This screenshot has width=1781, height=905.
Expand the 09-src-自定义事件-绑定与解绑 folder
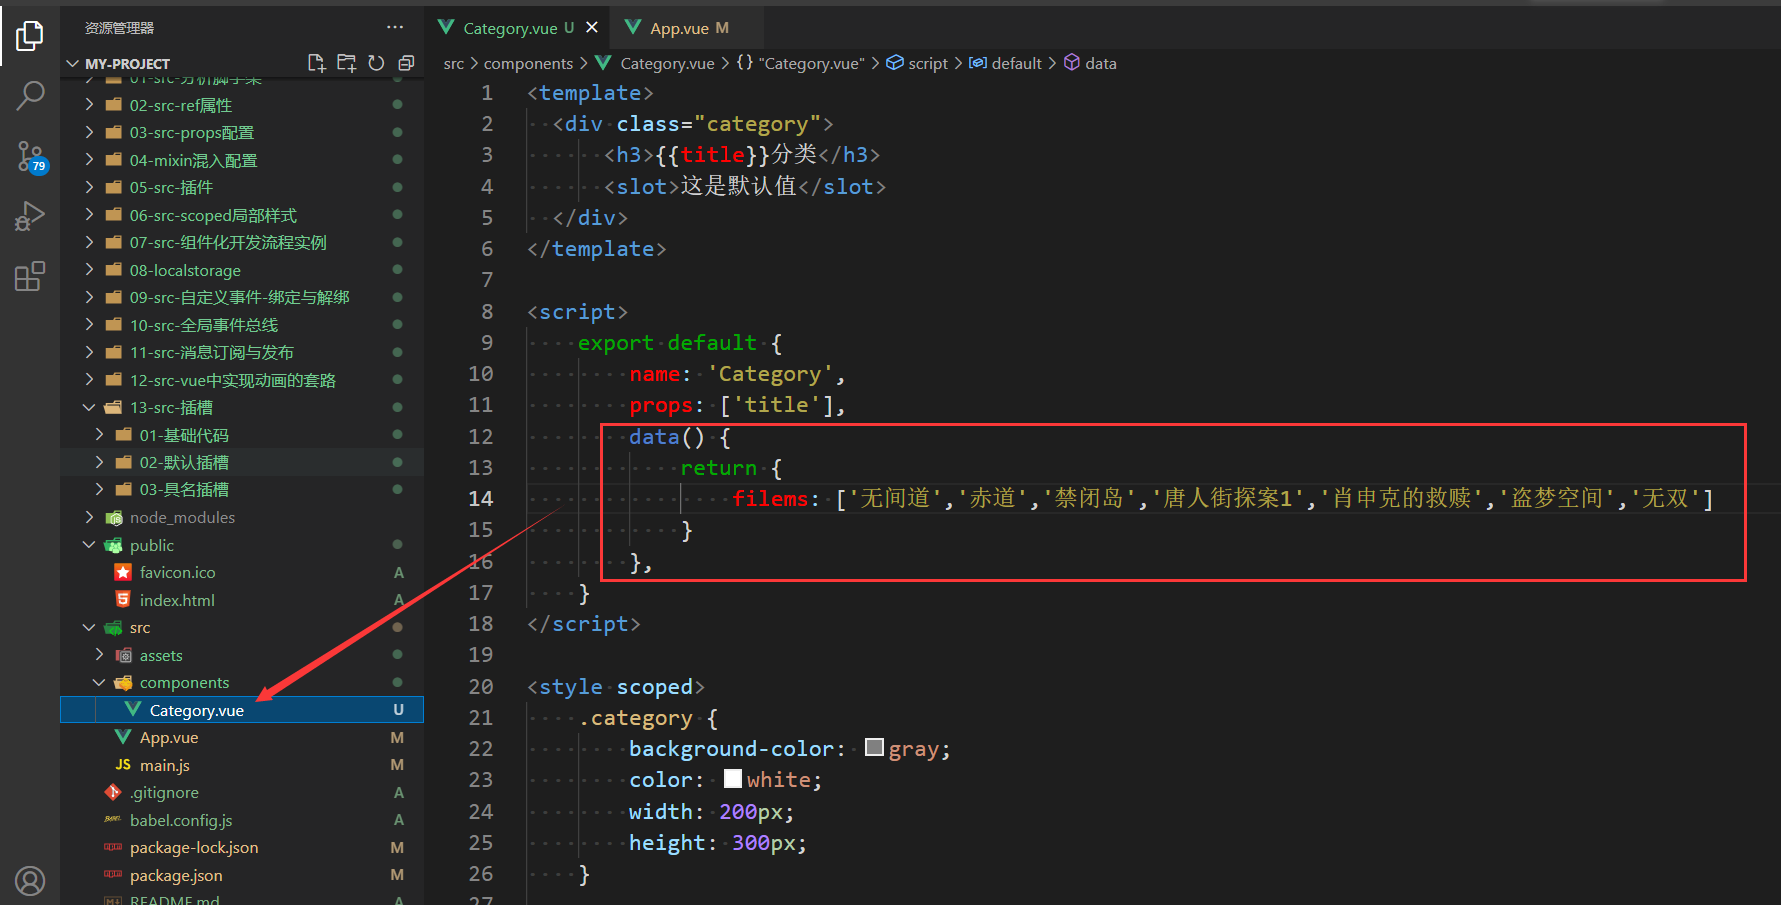[240, 297]
